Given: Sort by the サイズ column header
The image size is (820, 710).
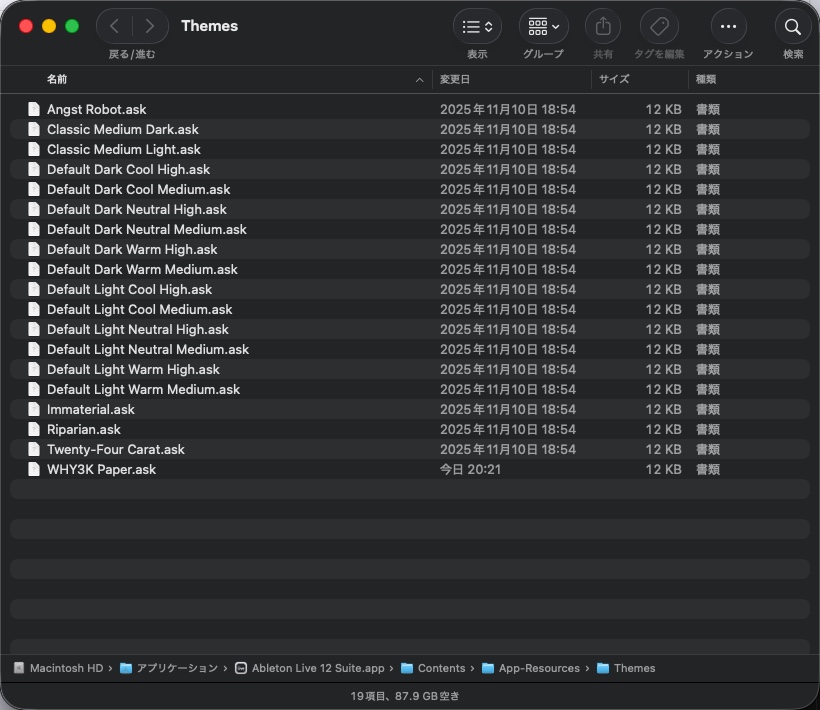Looking at the screenshot, I should click(x=614, y=79).
